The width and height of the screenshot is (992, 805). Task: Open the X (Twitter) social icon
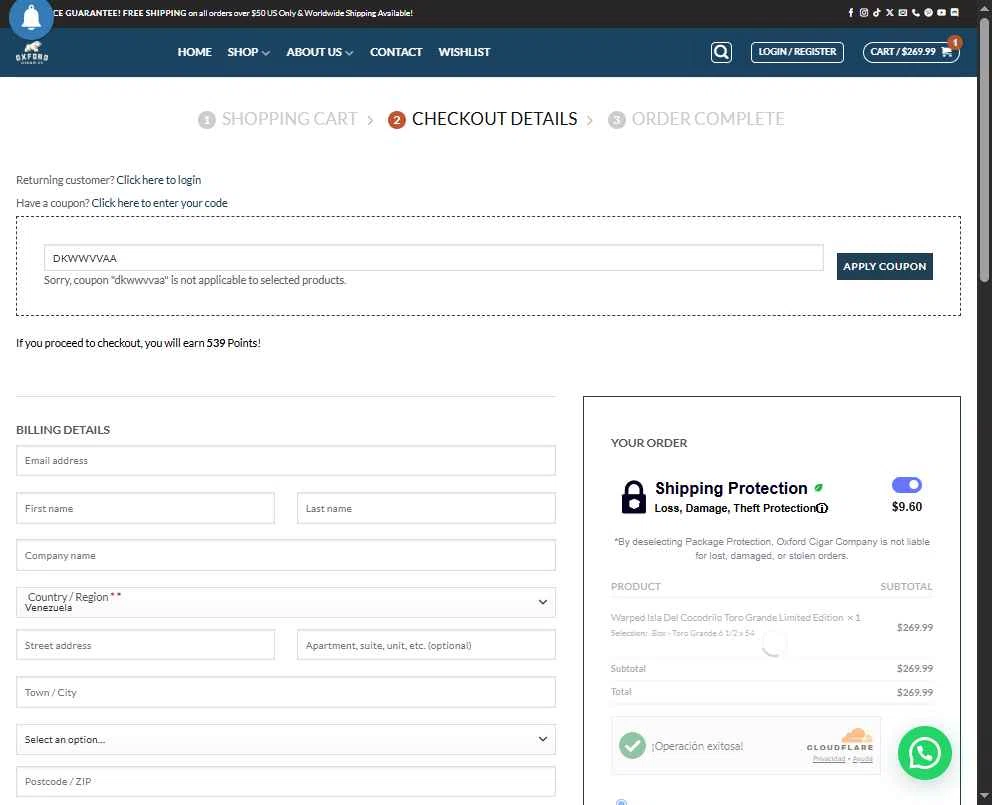(890, 13)
